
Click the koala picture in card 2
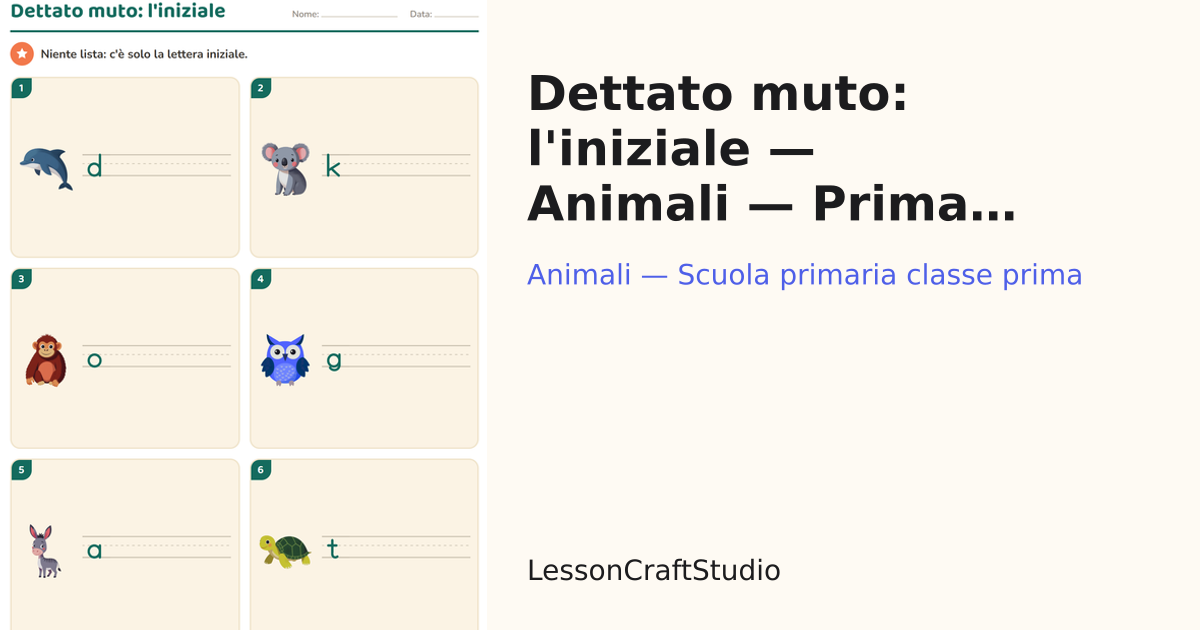click(x=285, y=168)
